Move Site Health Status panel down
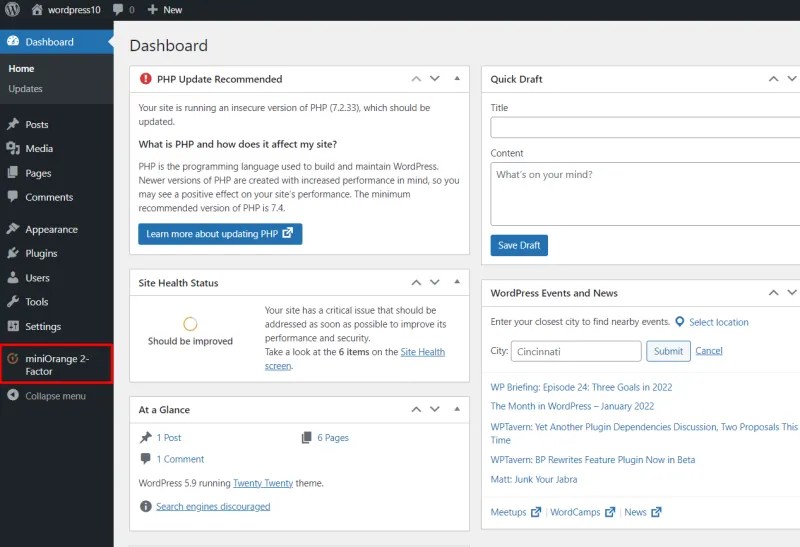800x547 pixels. [435, 282]
